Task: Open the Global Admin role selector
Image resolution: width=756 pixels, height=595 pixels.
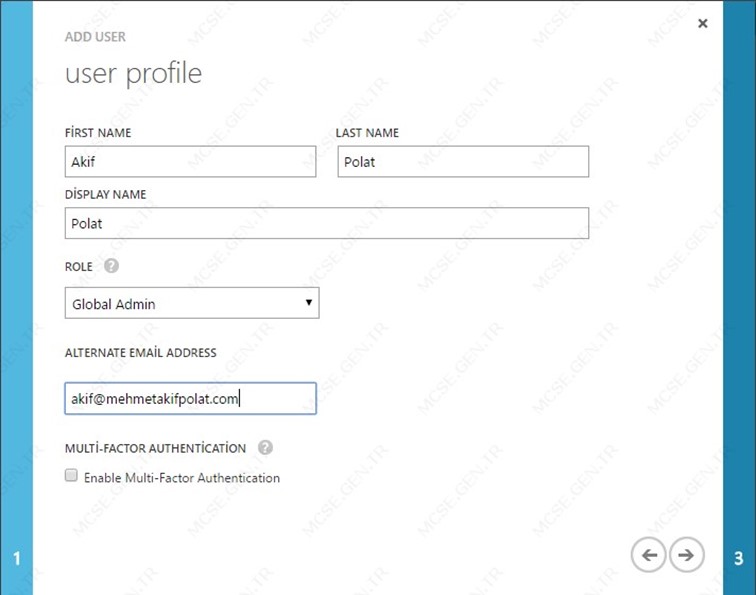Action: click(x=192, y=303)
